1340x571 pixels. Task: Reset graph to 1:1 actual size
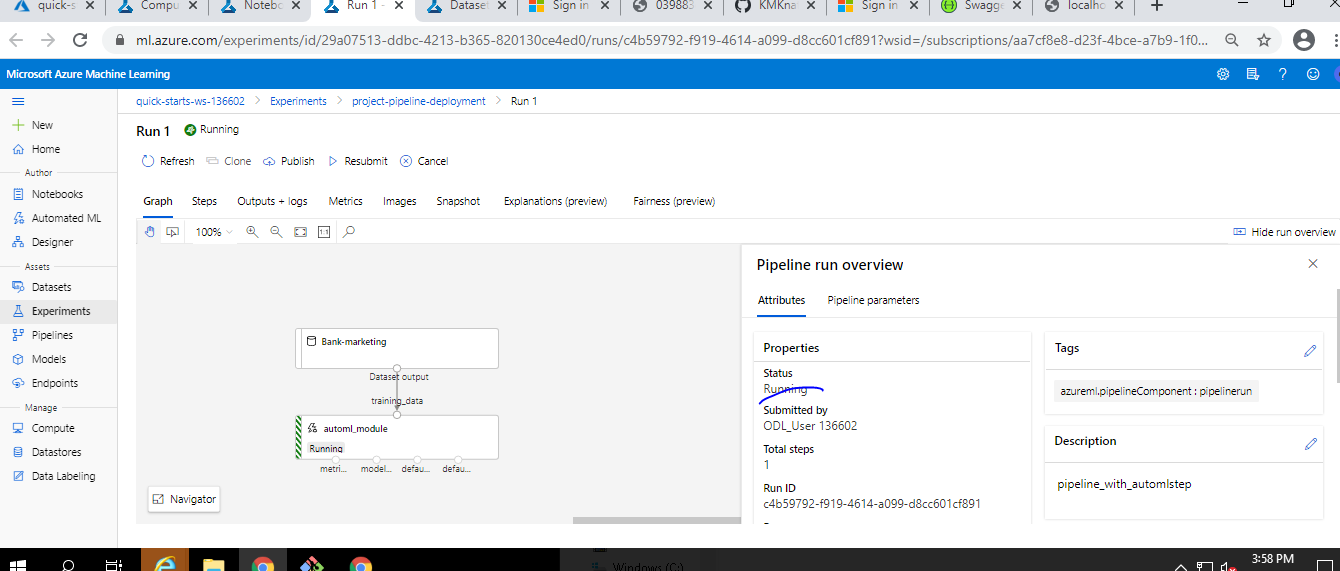324,231
